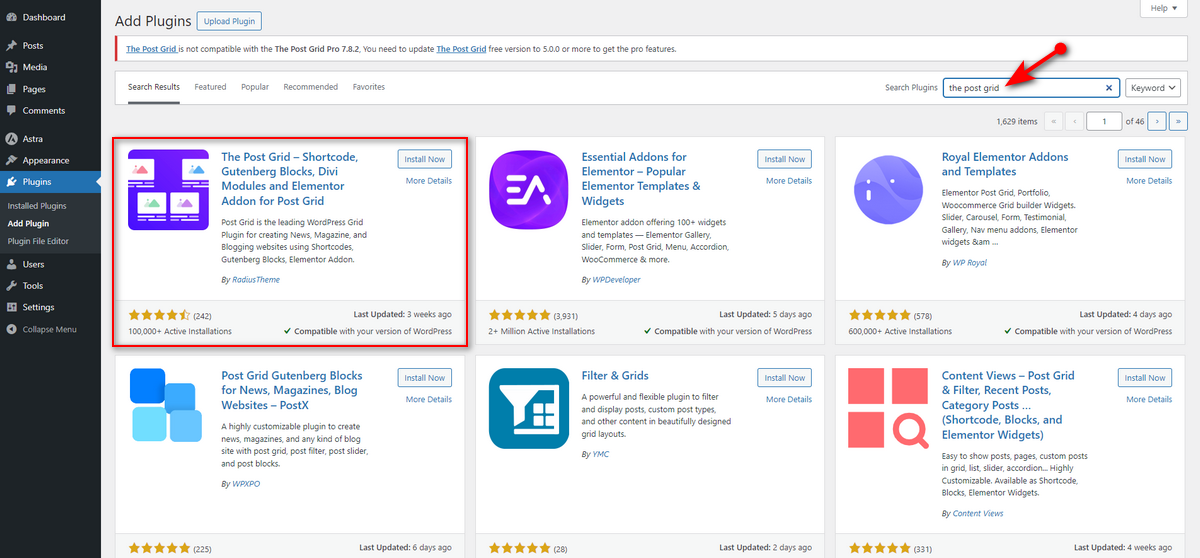The width and height of the screenshot is (1200, 558).
Task: Click Royal Elementor Addons and Templates title
Action: pyautogui.click(x=1005, y=164)
